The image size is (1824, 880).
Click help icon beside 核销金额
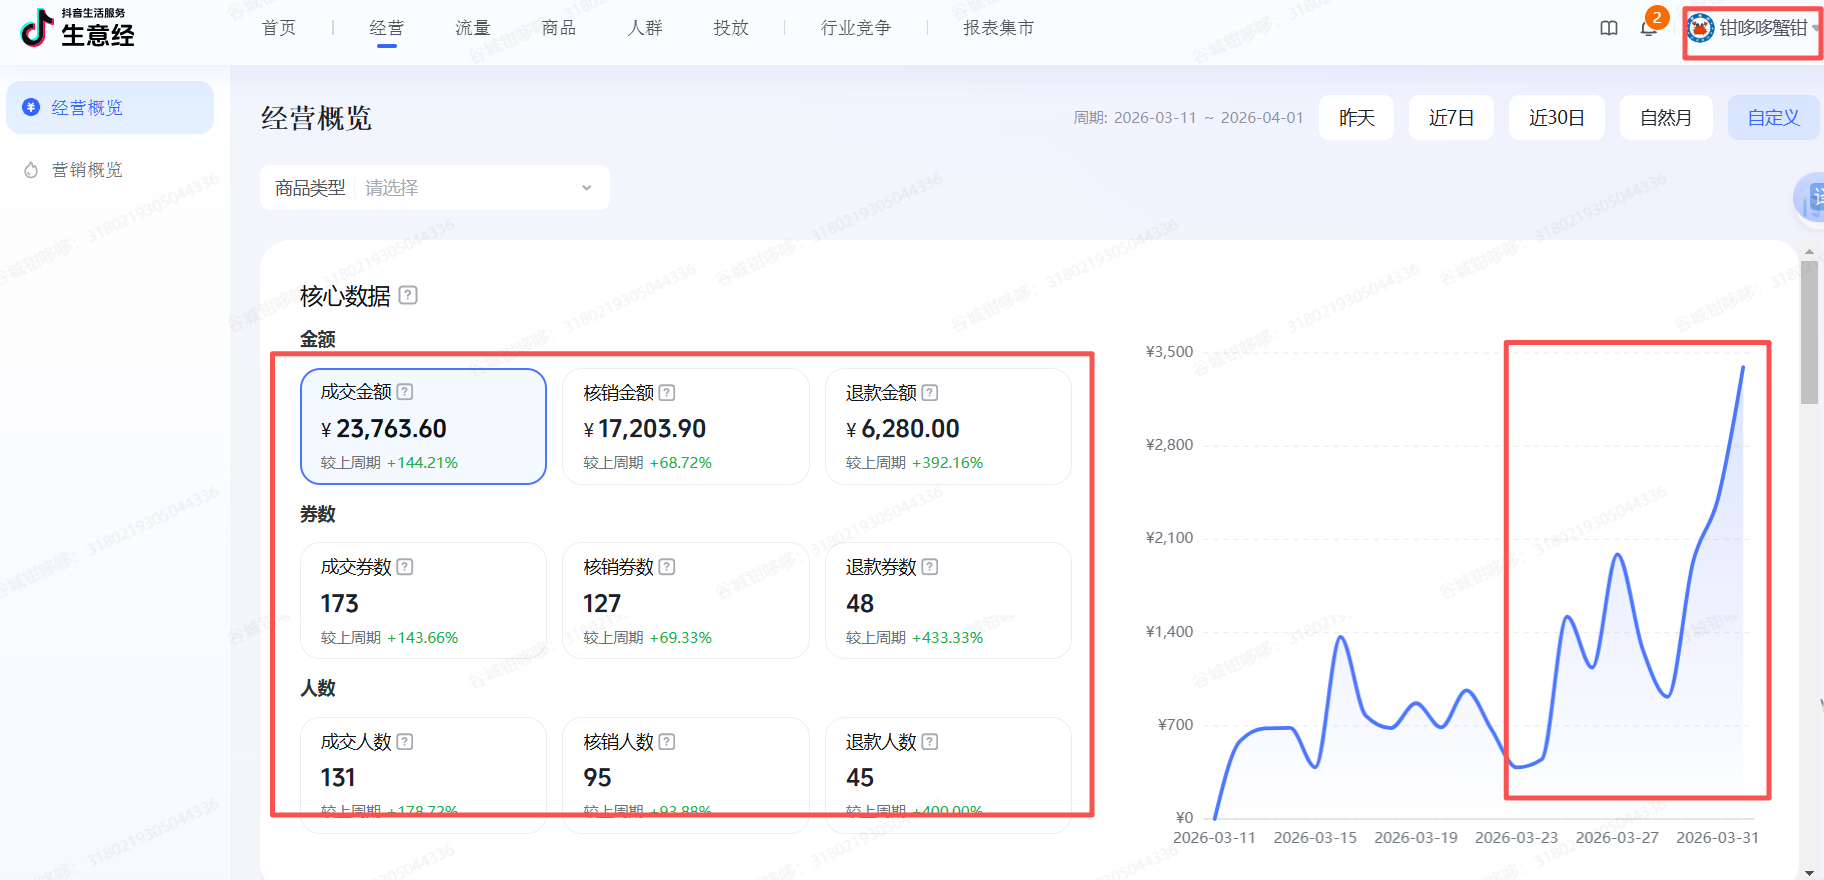pos(667,393)
